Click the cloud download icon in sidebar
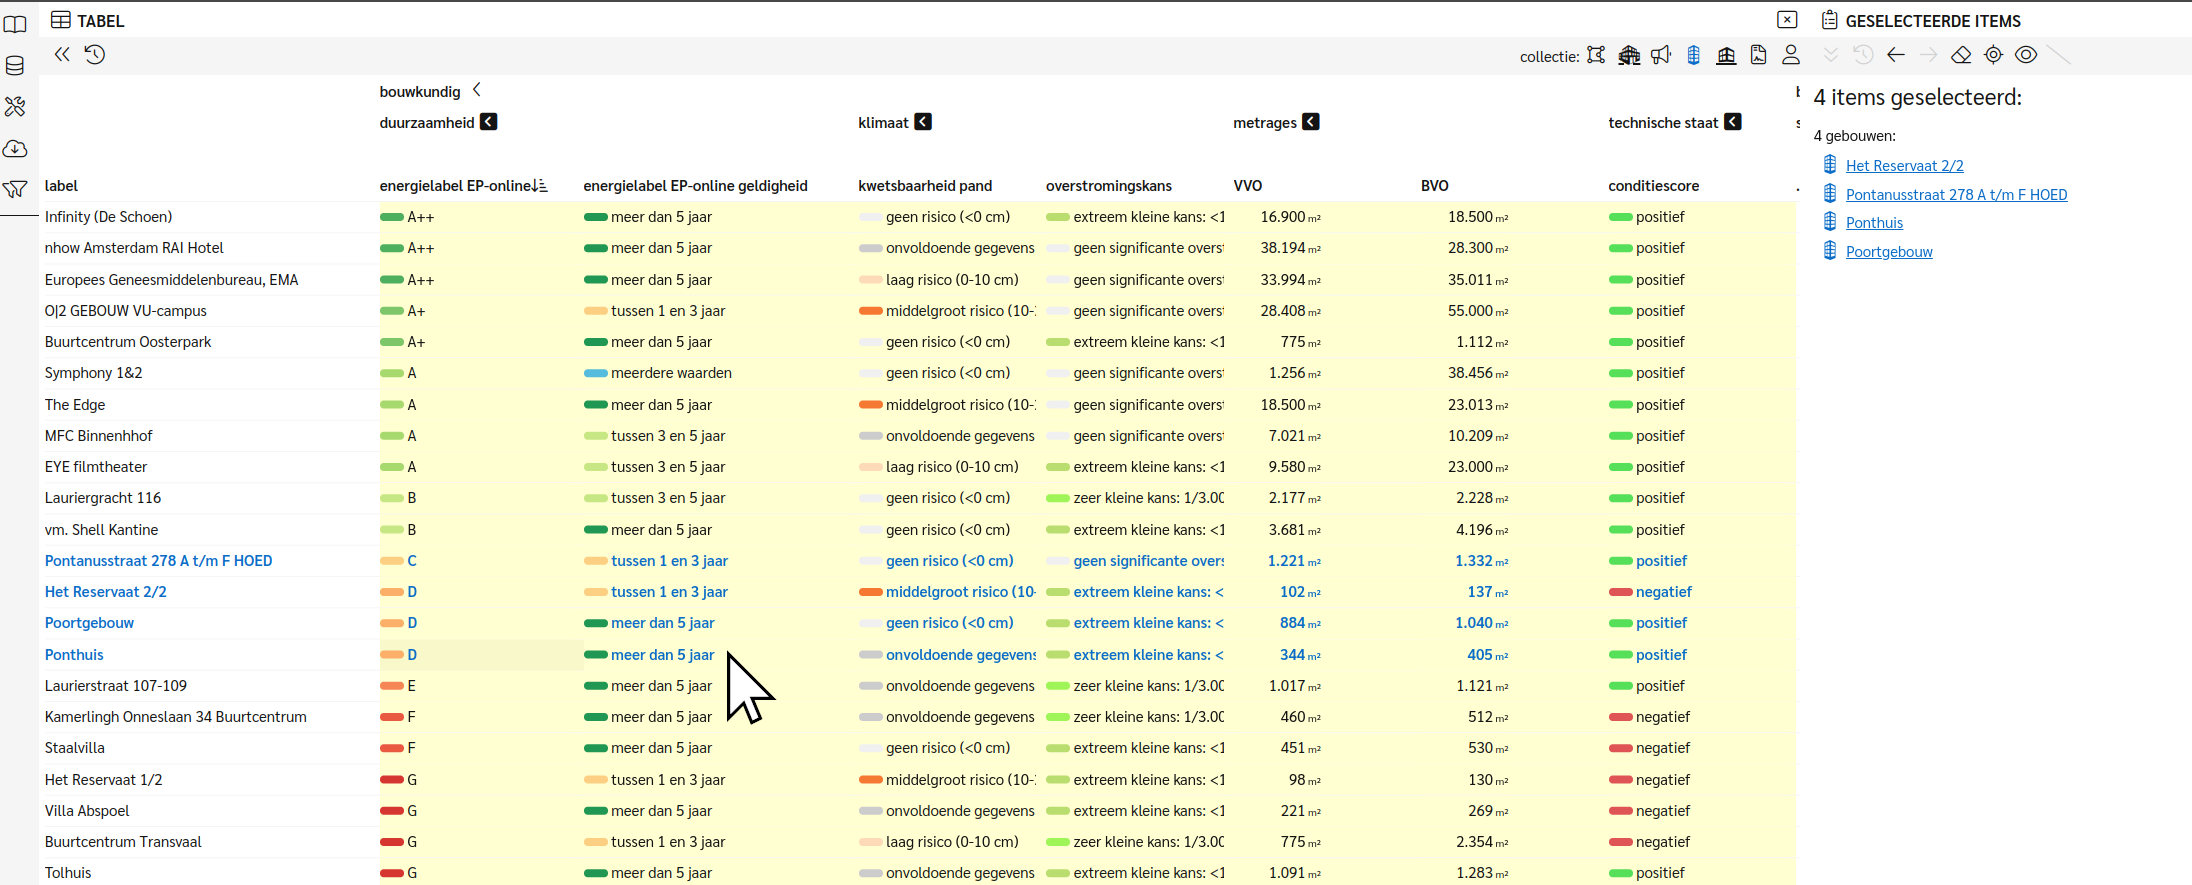2192x885 pixels. pos(15,148)
